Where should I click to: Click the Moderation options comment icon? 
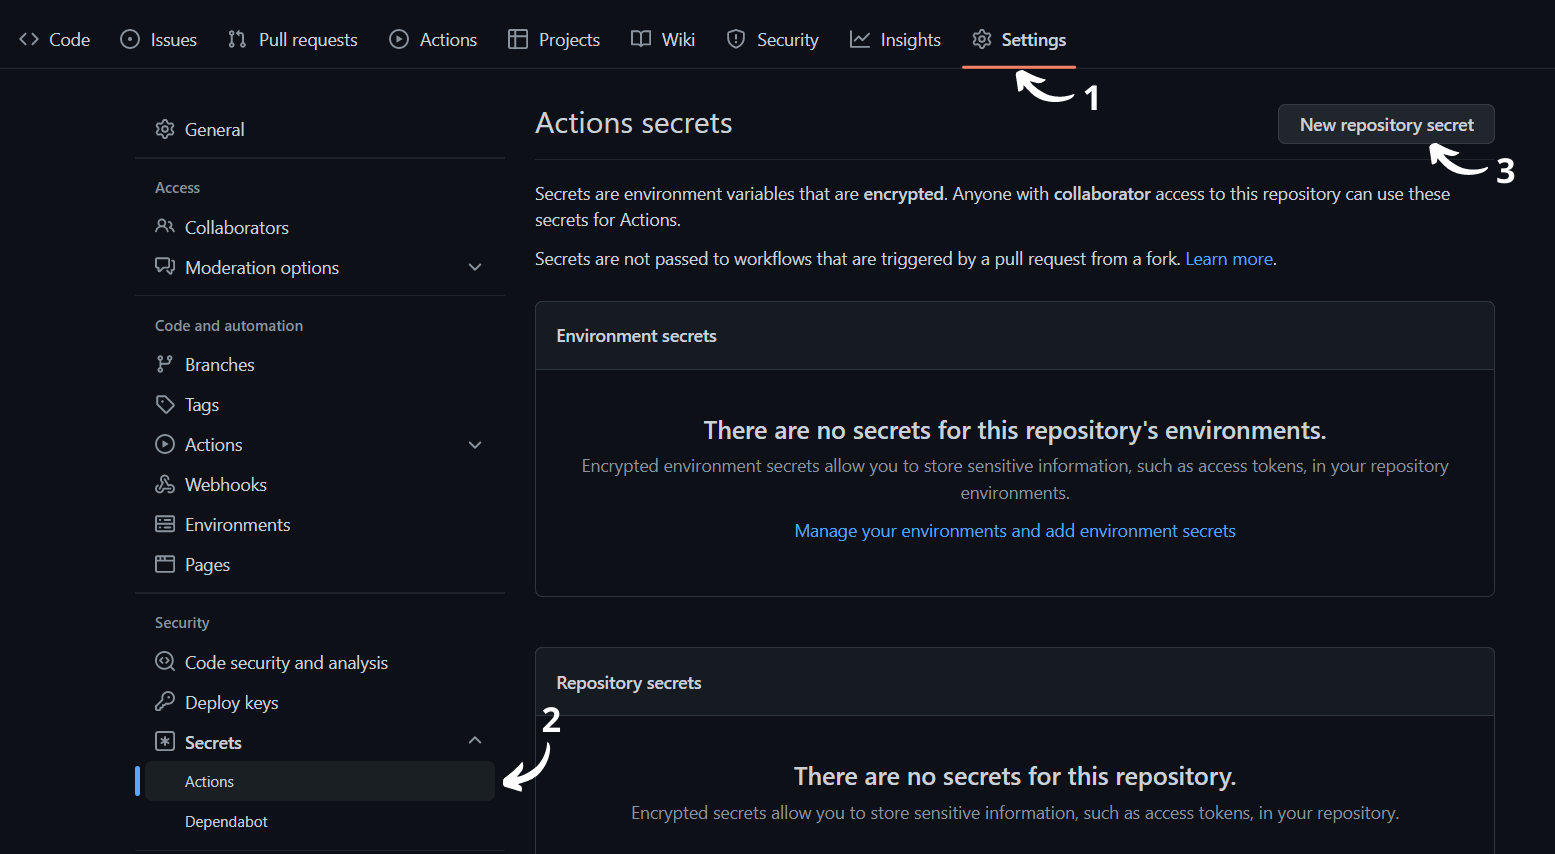point(165,266)
